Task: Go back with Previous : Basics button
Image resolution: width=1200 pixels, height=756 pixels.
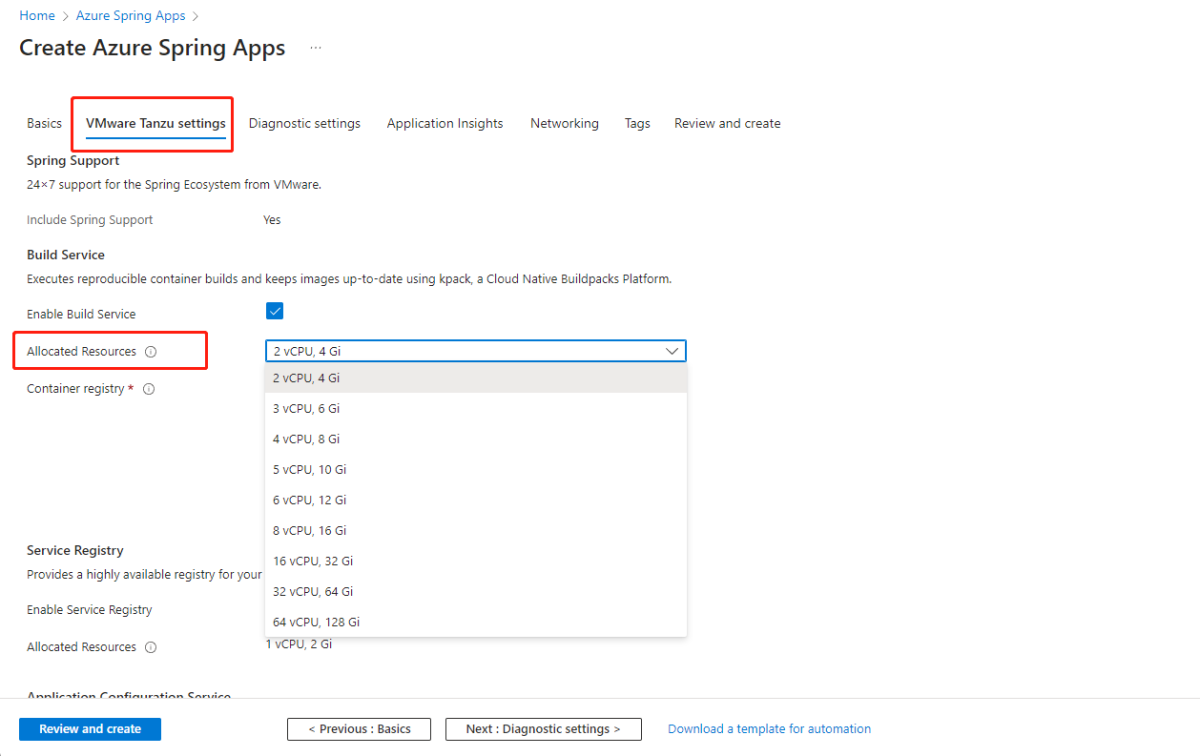Action: click(359, 729)
